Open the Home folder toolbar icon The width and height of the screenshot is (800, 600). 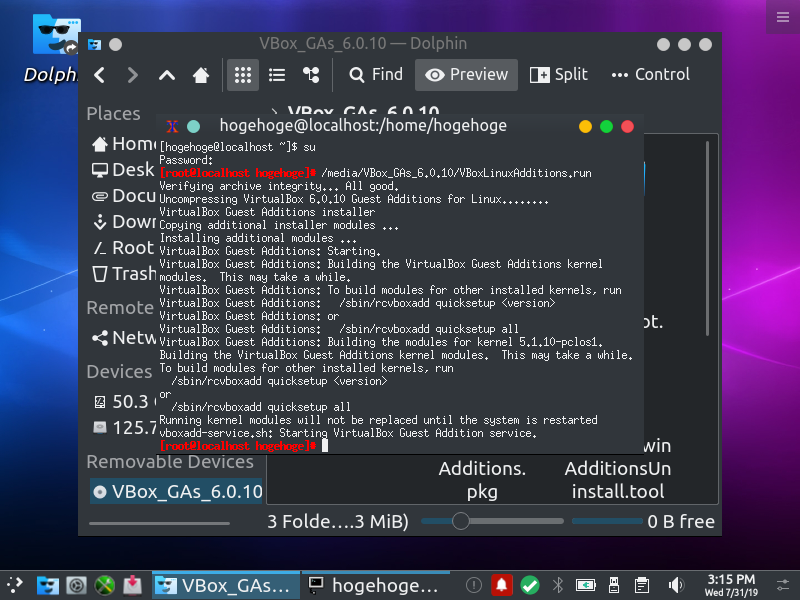(x=201, y=75)
